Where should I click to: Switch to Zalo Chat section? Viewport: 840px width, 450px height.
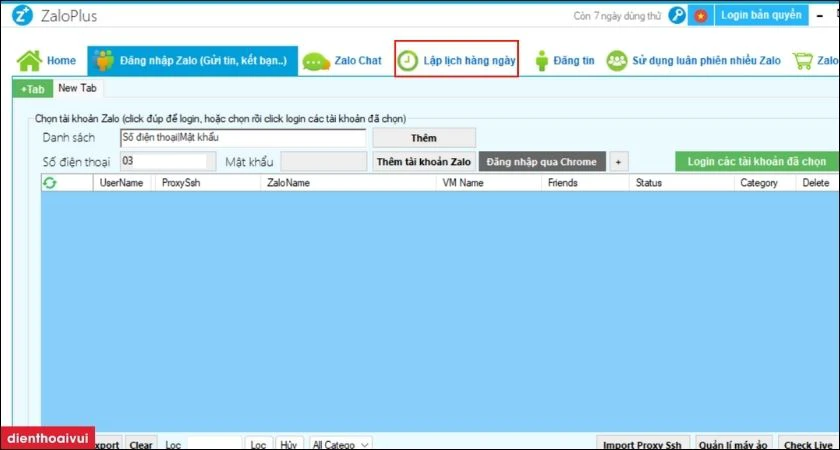[x=342, y=61]
